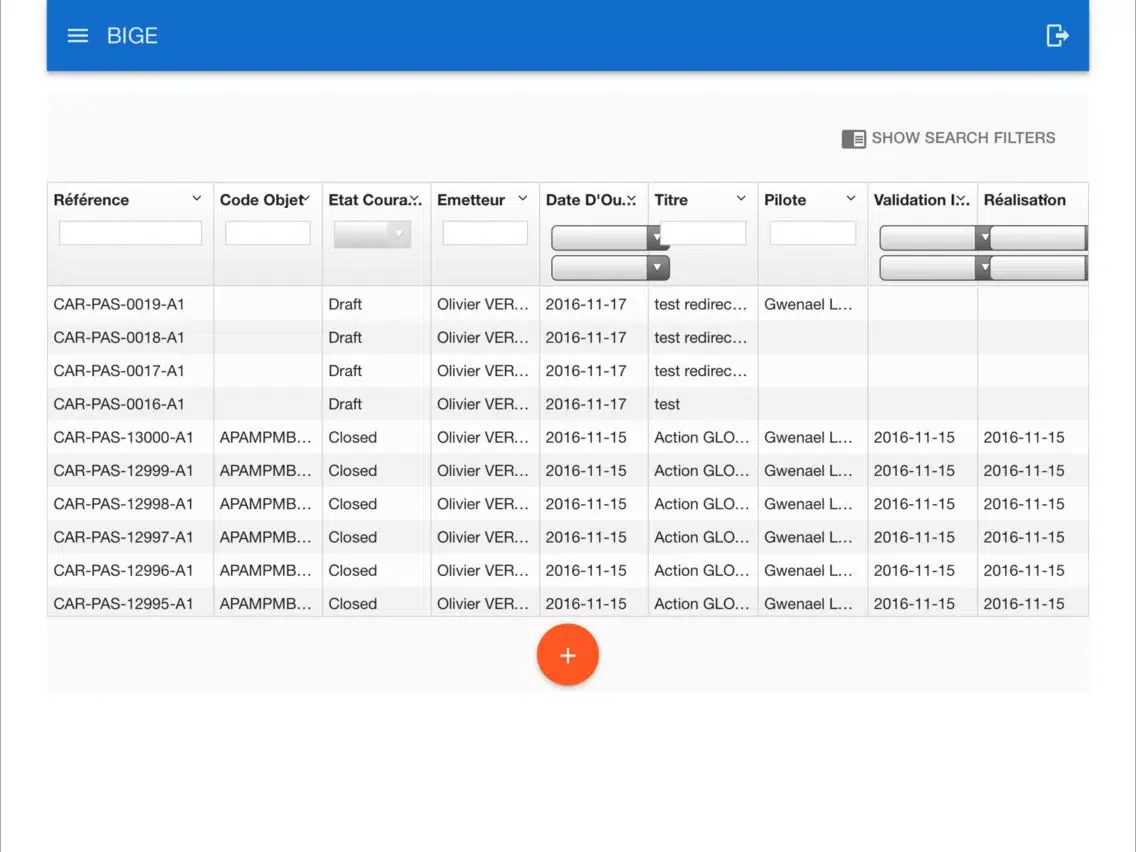Image resolution: width=1136 pixels, height=852 pixels.
Task: Open the Etat Courant filter dropdown
Action: [x=372, y=234]
